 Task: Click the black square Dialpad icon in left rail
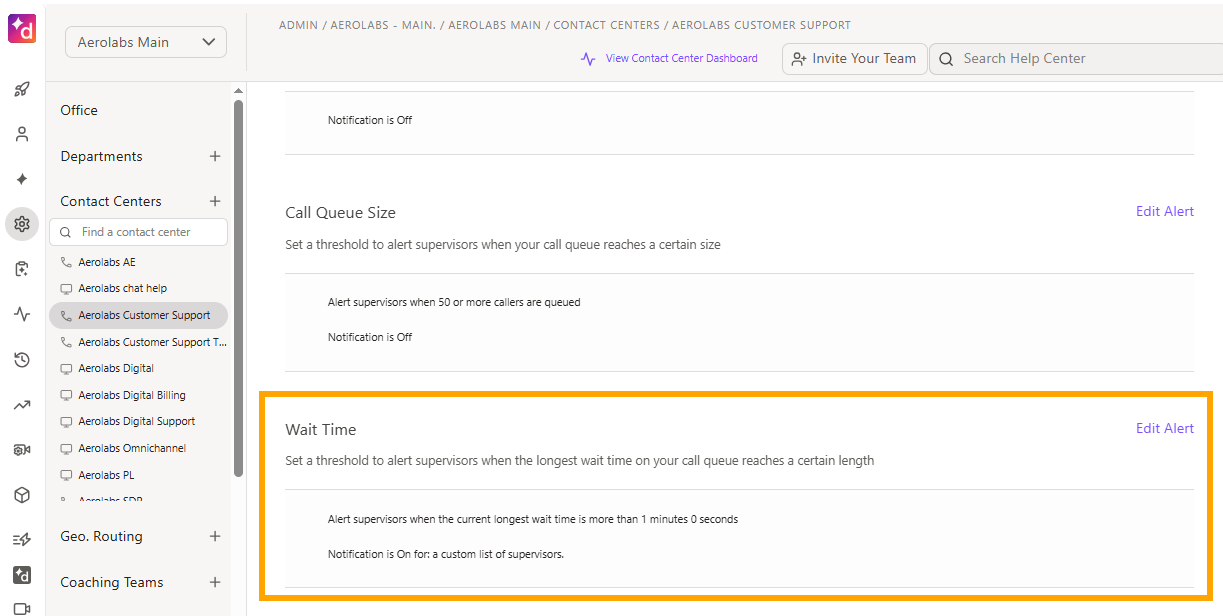[22, 575]
